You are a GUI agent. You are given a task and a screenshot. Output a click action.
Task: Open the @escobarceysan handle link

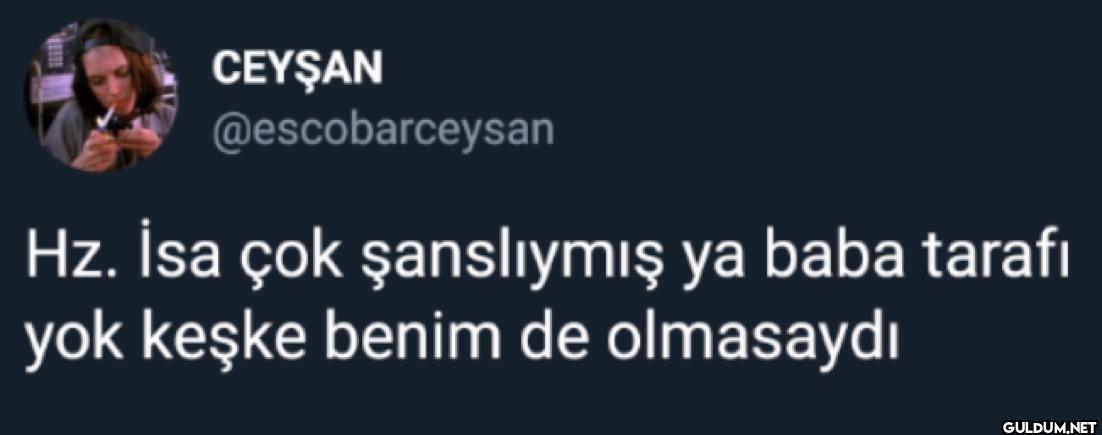(x=383, y=131)
